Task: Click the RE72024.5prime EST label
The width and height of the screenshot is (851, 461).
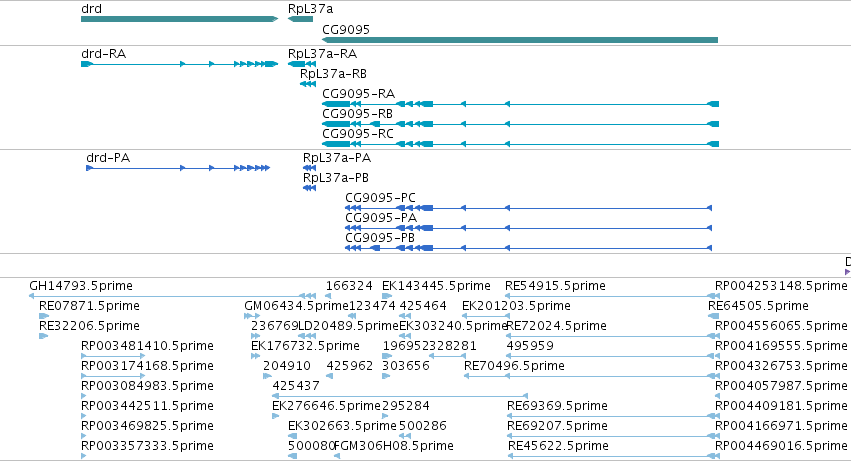Action: coord(556,326)
